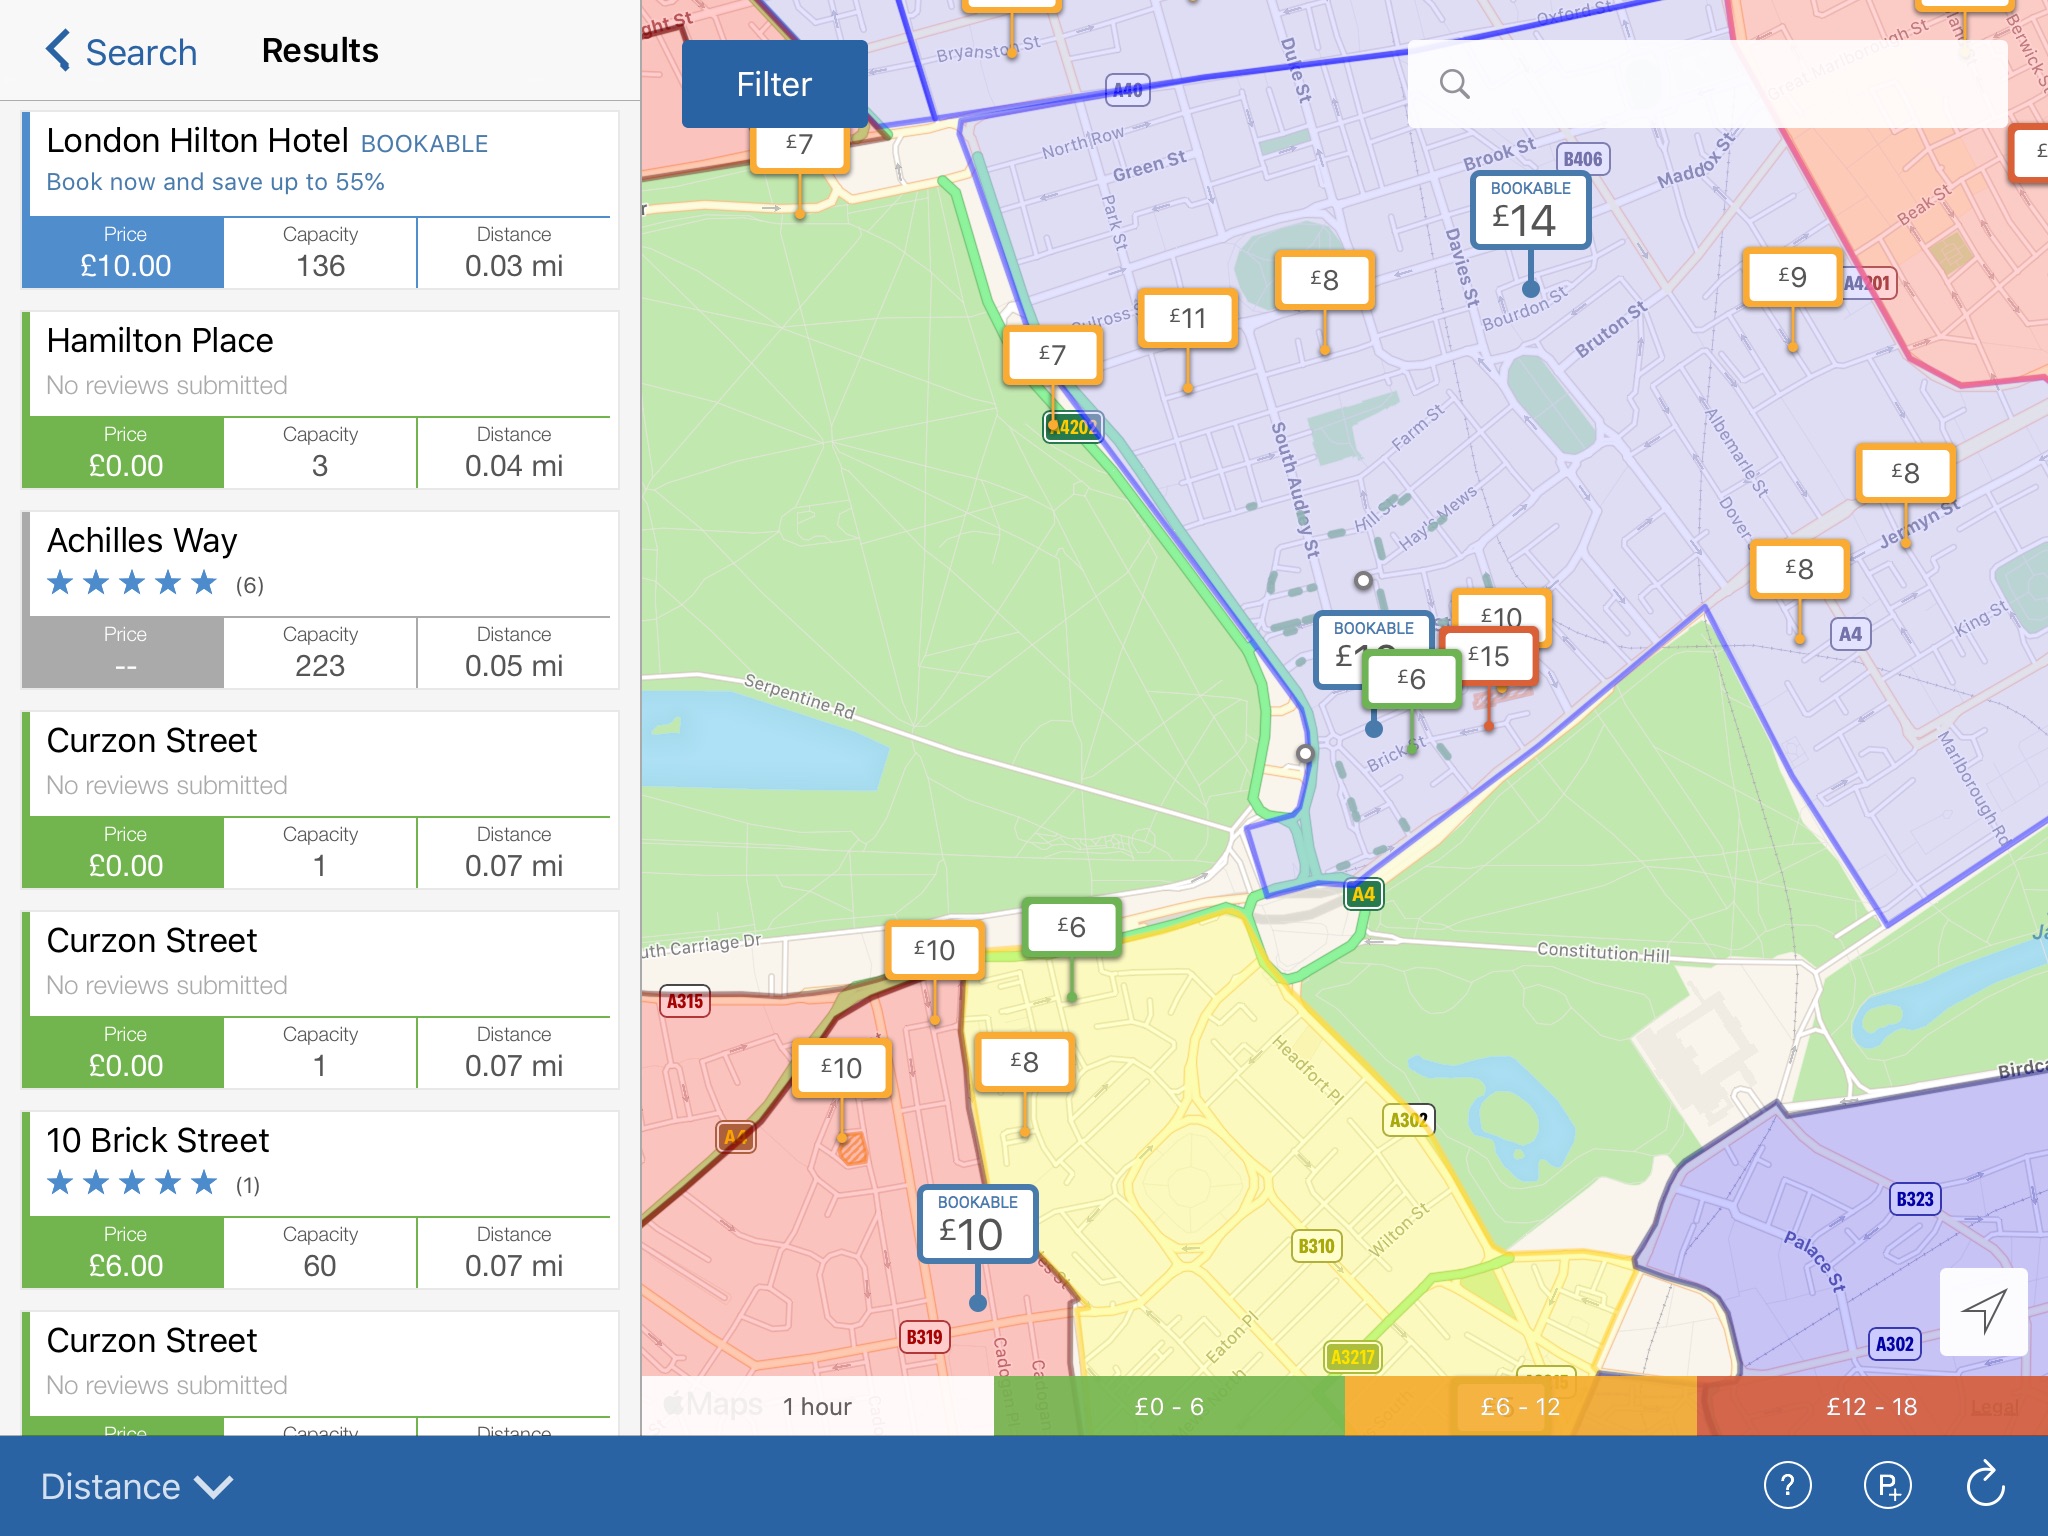Open the 10 Brick Street listing
Viewport: 2048px width, 1536px height.
158,1141
